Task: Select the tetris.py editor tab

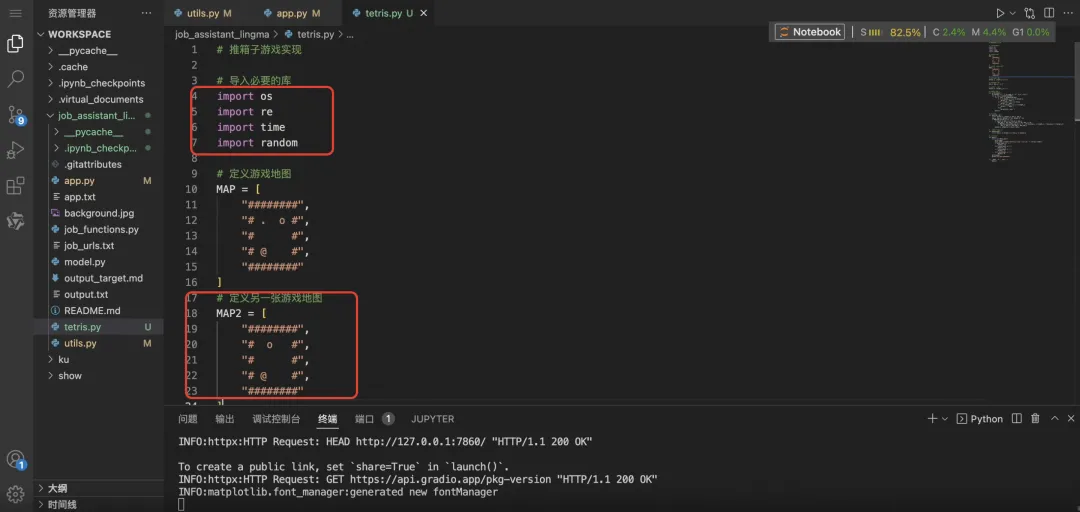Action: coord(382,13)
